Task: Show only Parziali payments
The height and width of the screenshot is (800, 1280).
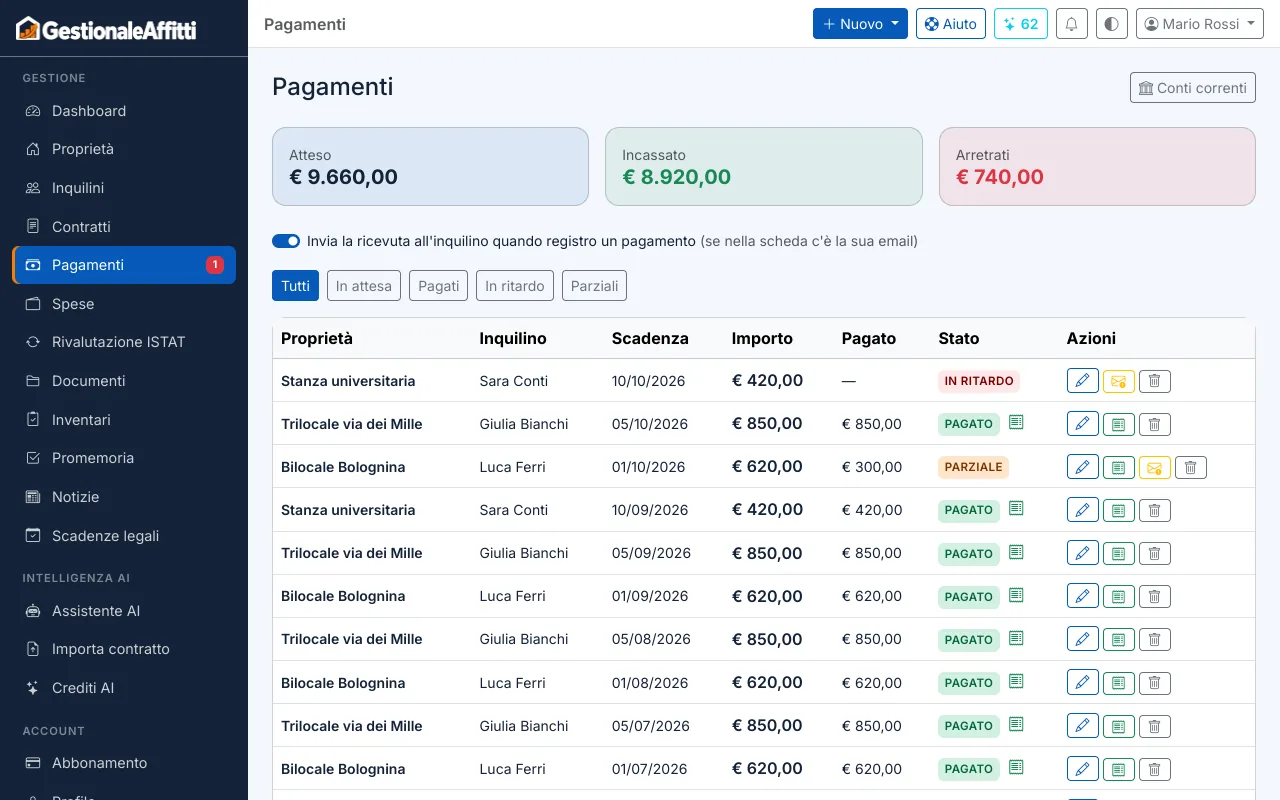Action: point(594,286)
